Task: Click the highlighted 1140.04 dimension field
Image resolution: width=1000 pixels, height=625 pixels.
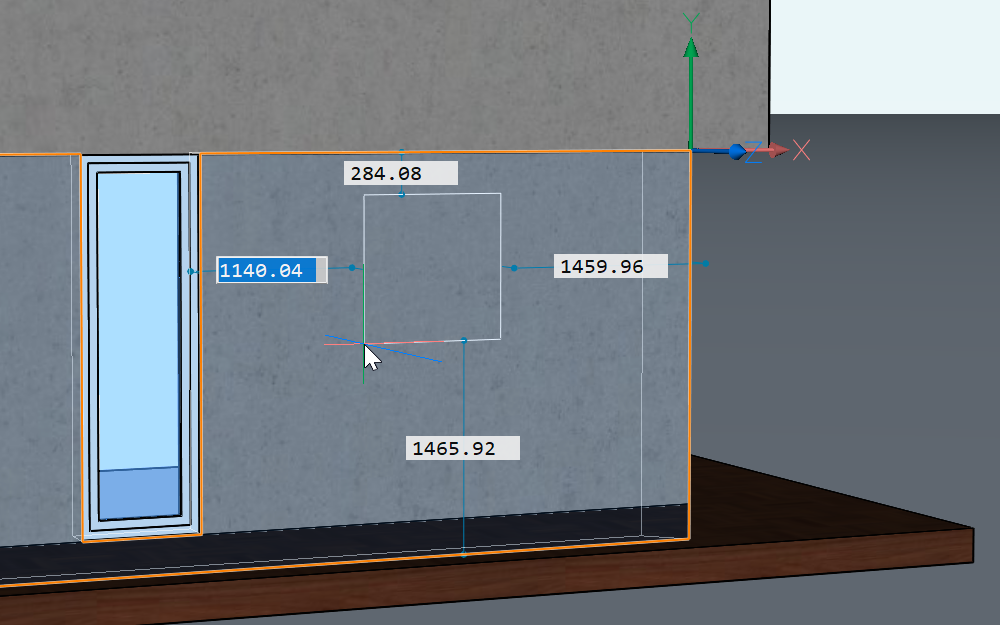Action: pos(271,270)
